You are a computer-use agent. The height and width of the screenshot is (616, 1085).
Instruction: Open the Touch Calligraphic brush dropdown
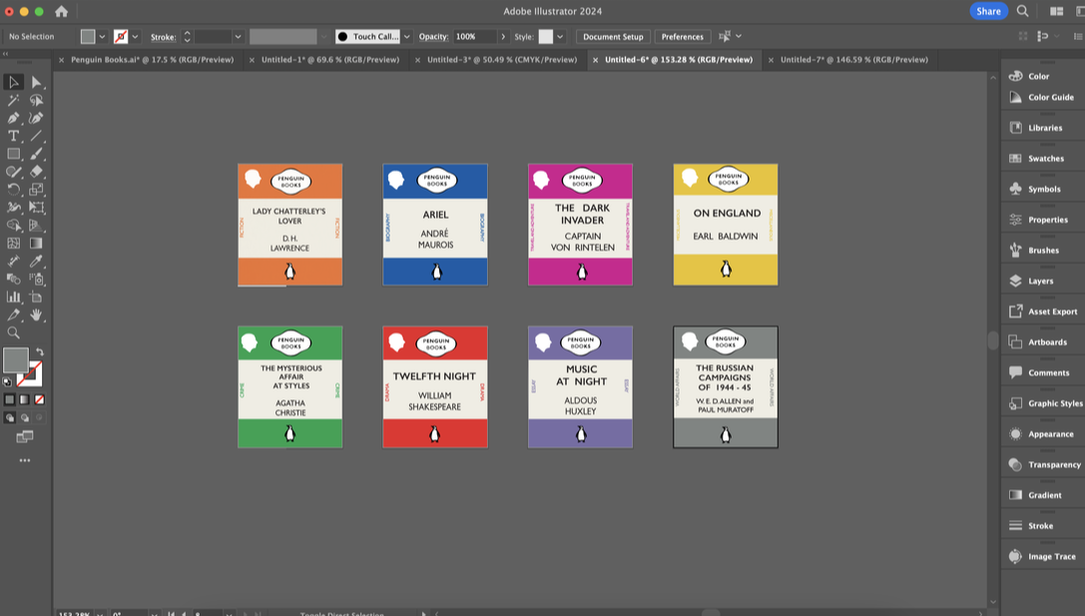coord(407,37)
